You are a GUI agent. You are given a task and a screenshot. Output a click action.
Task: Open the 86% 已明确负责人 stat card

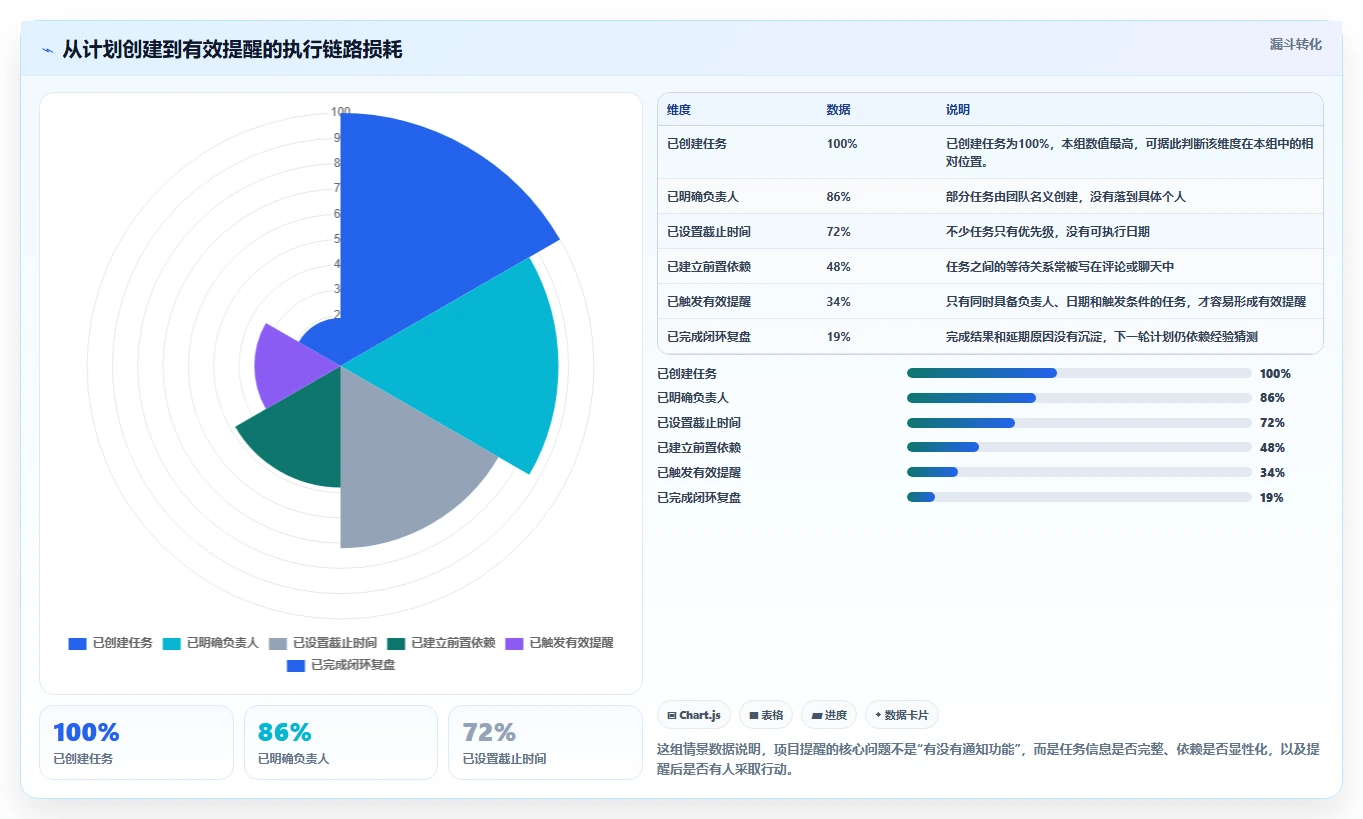point(341,742)
